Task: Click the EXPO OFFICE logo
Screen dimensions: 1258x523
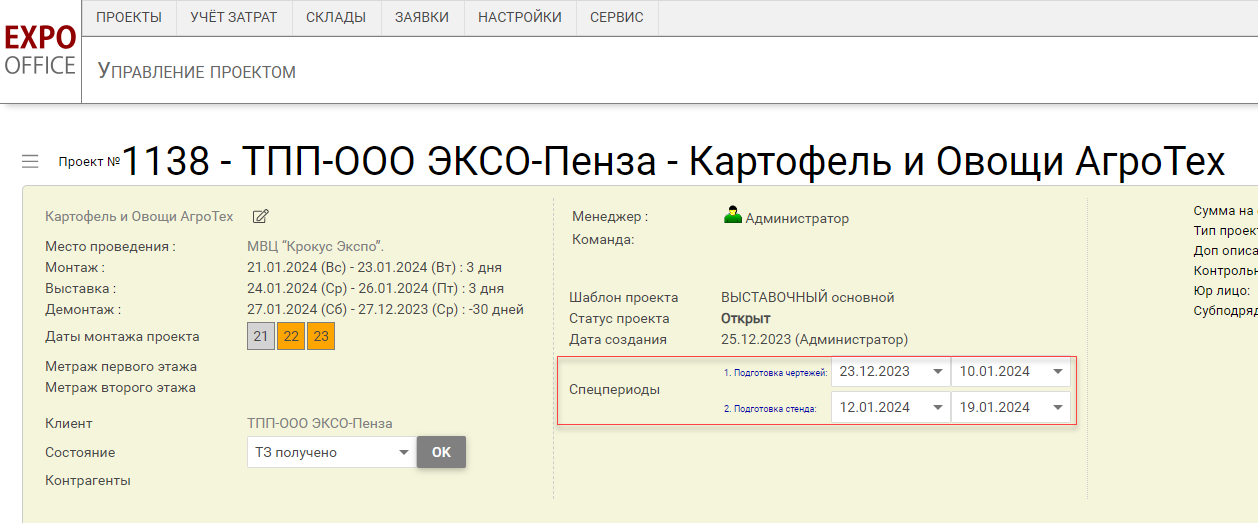Action: pyautogui.click(x=40, y=51)
